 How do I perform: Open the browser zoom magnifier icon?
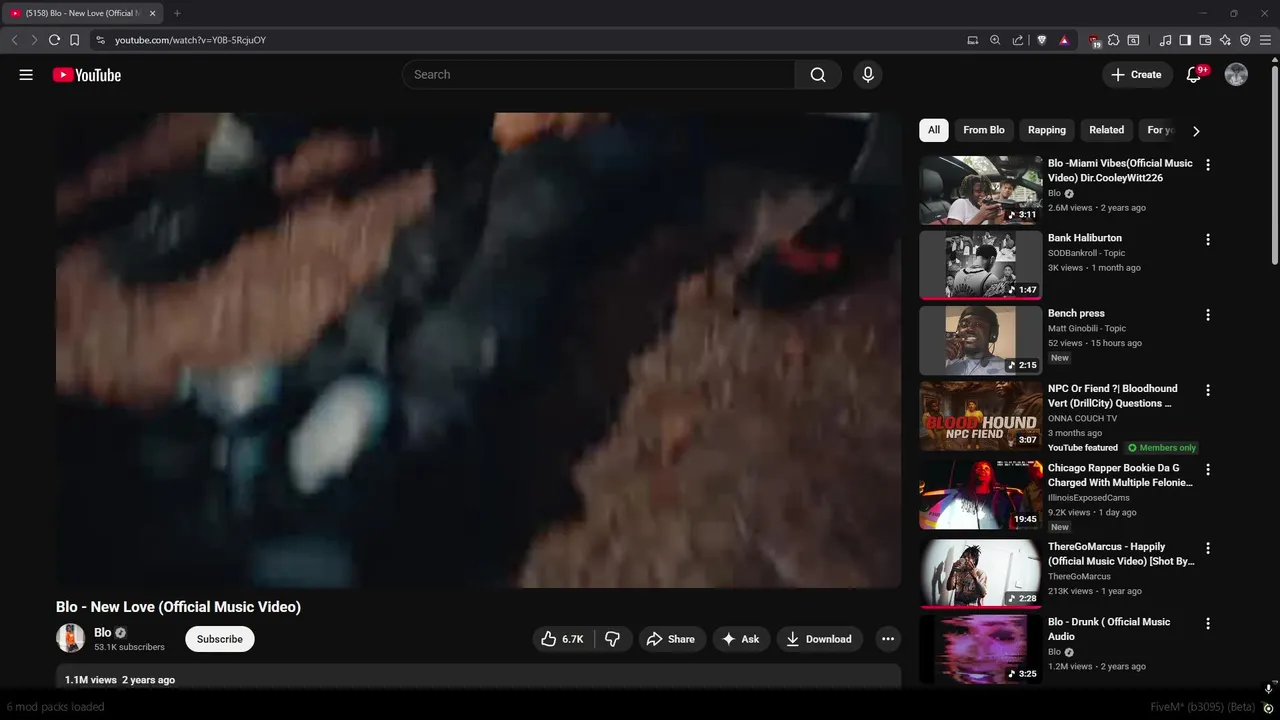click(x=995, y=40)
